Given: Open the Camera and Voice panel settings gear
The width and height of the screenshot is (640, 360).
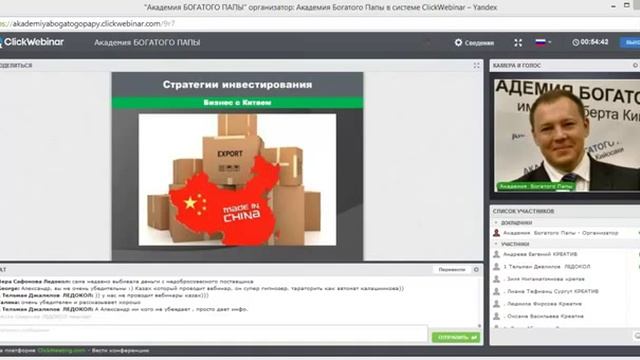Looking at the screenshot, I should (x=636, y=65).
